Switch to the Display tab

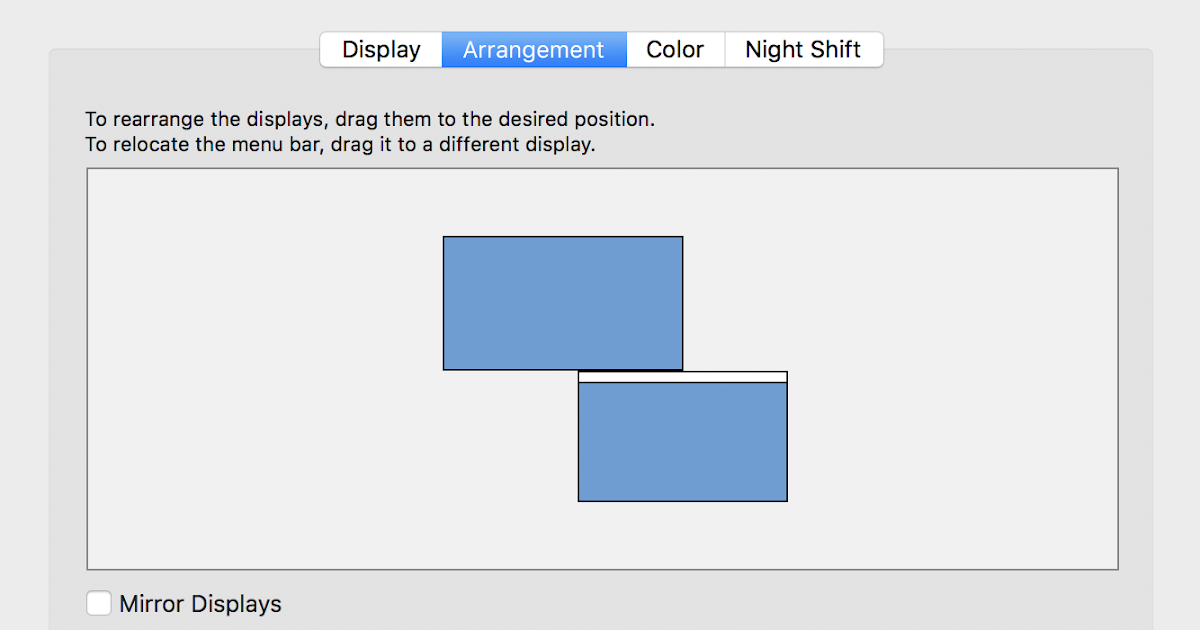(x=380, y=49)
